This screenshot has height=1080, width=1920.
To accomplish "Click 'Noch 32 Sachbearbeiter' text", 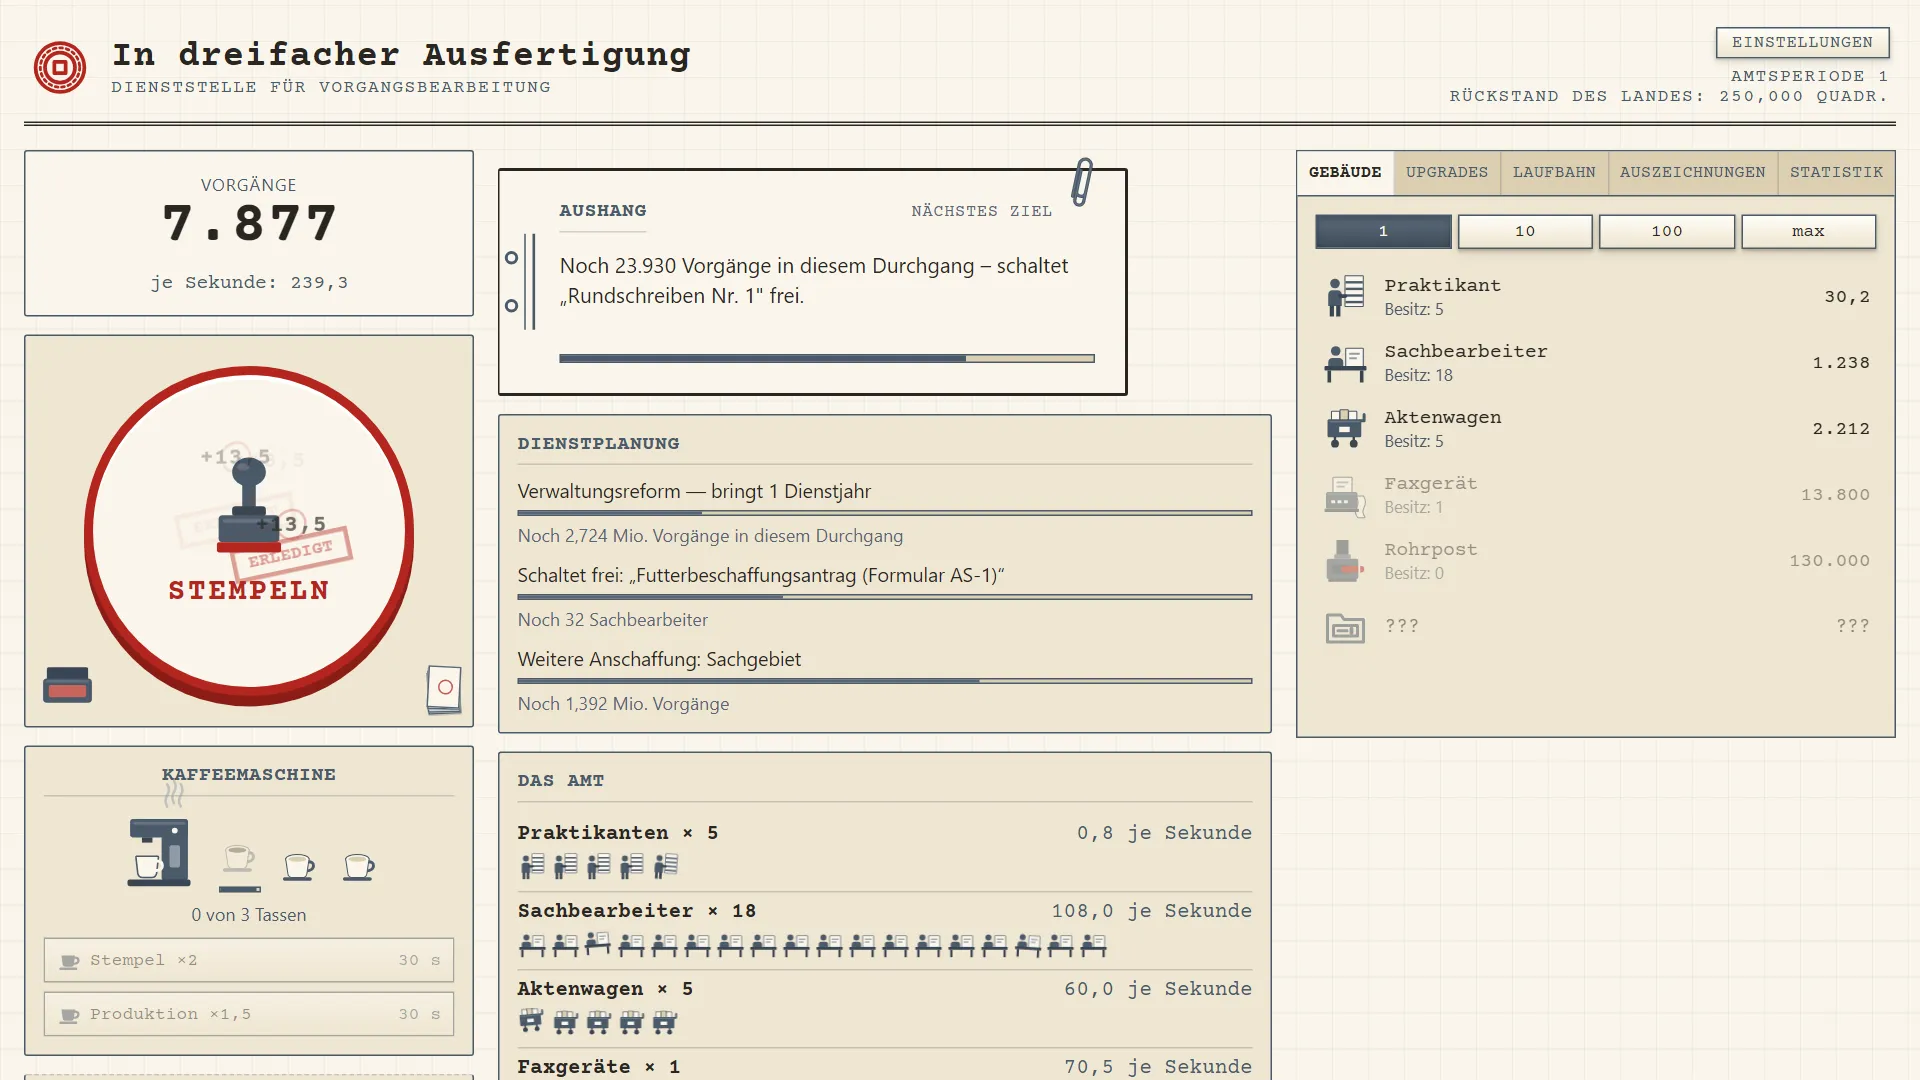I will pos(612,620).
